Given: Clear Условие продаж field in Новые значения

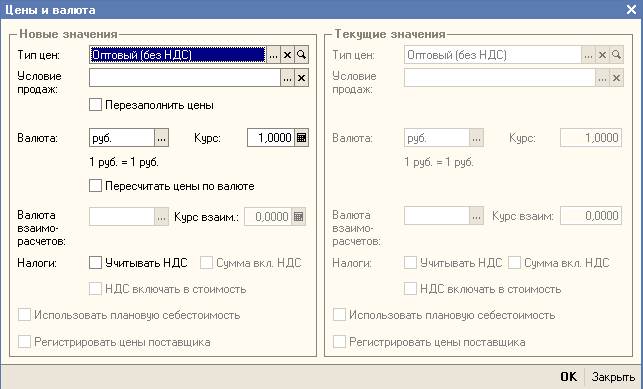Looking at the screenshot, I should 301,78.
